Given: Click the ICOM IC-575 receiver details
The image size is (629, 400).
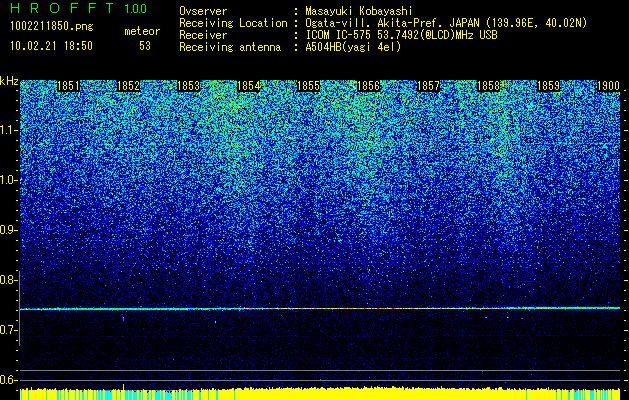Looking at the screenshot, I should pos(401,35).
